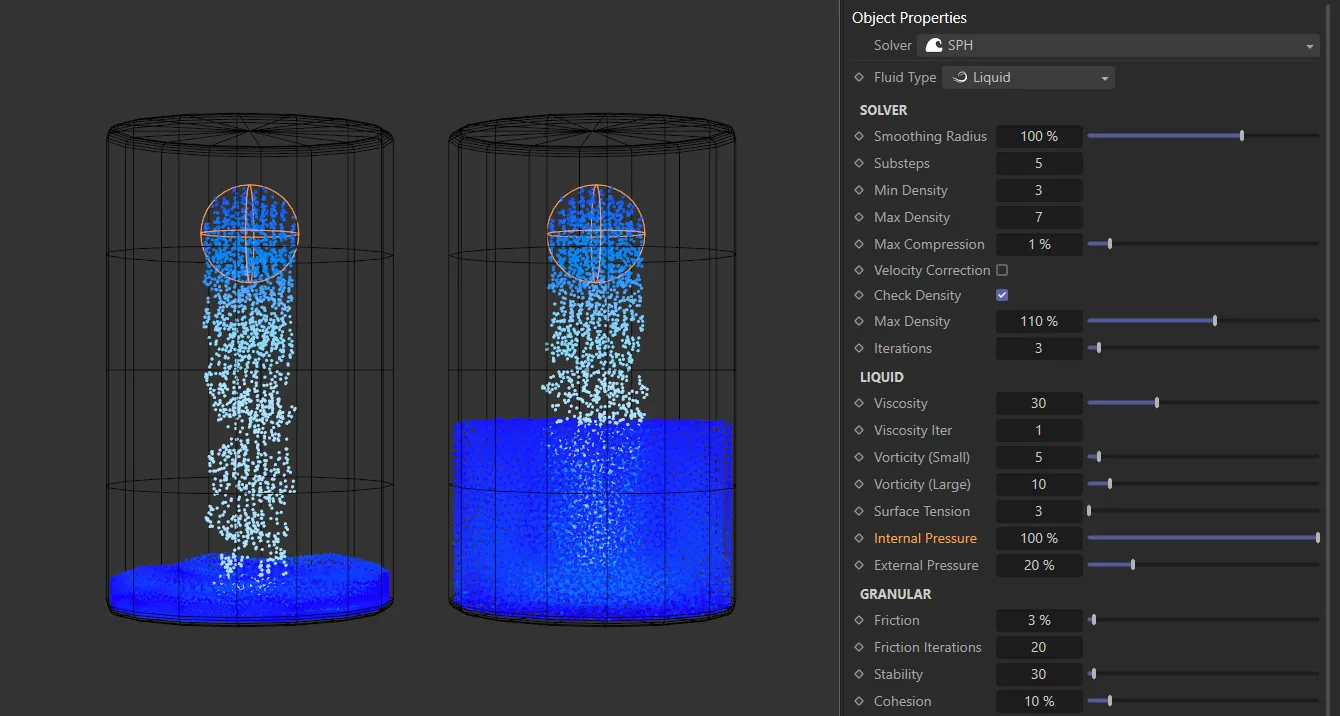Screen dimensions: 1340x716
Task: Click the keyframe diamond beside Cohesion
Action: (x=860, y=701)
